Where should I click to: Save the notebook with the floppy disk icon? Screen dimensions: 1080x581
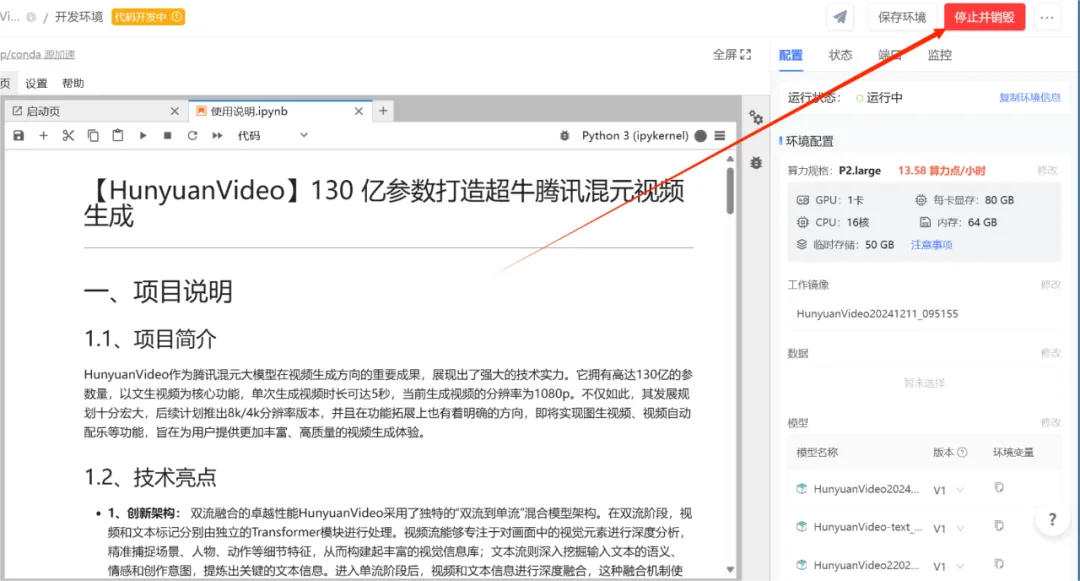pyautogui.click(x=19, y=136)
